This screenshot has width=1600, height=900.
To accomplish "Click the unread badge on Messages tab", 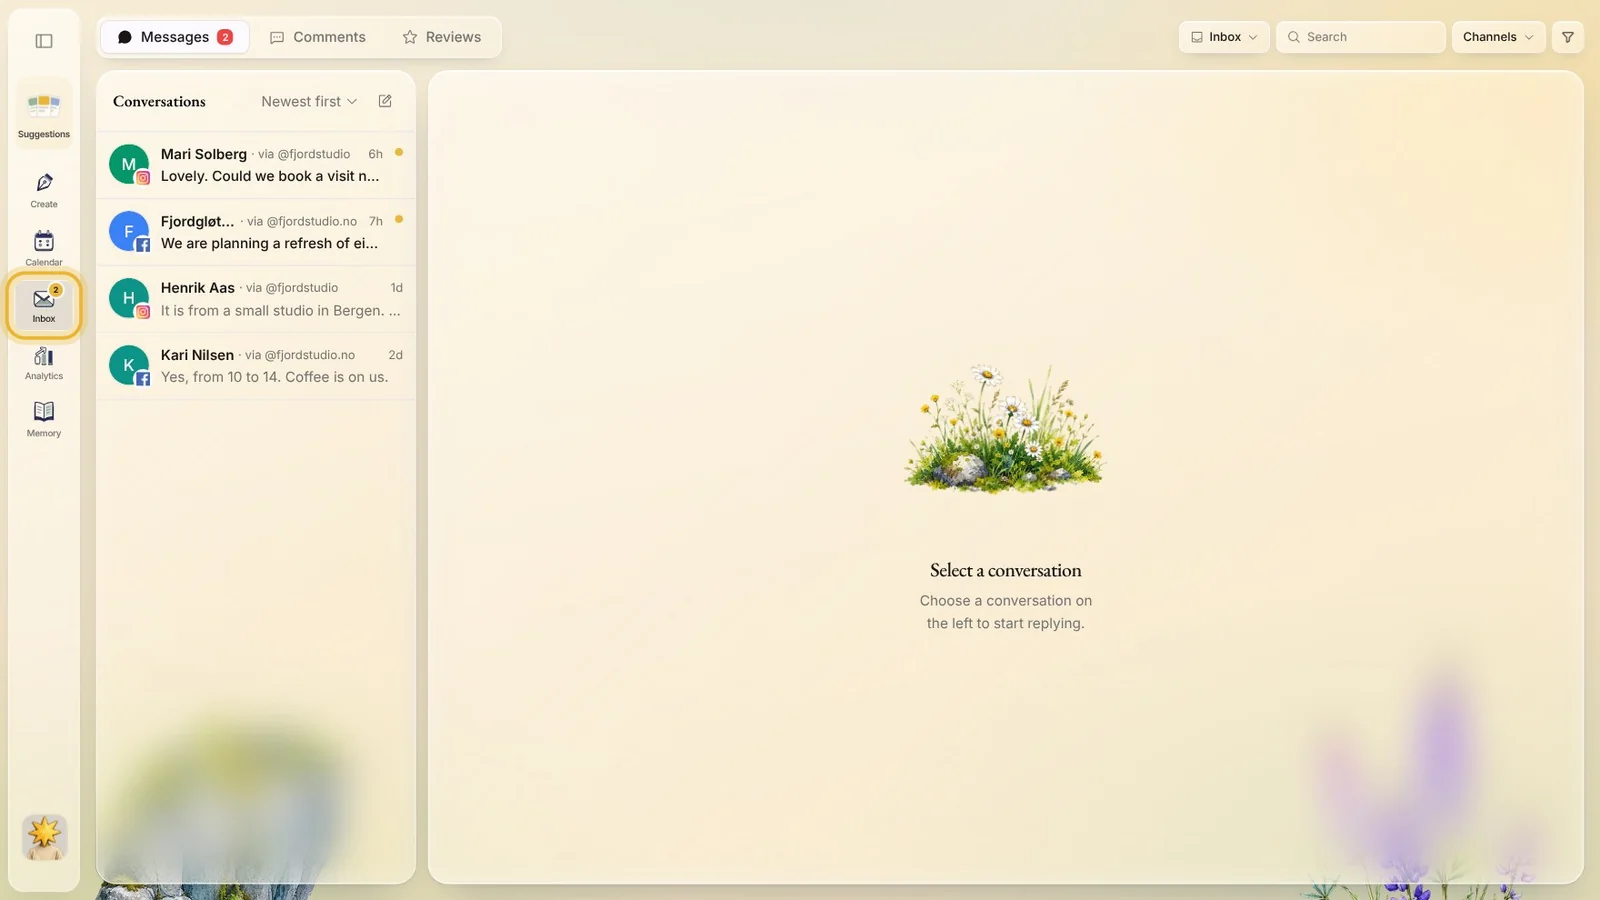I will click(x=225, y=37).
